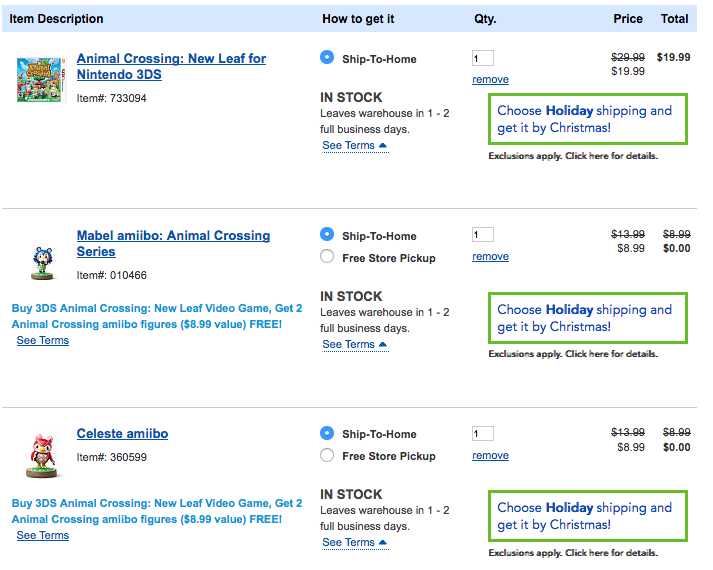The width and height of the screenshot is (713, 570).
Task: Remove Animal Crossing New Leaf from cart
Action: point(490,80)
